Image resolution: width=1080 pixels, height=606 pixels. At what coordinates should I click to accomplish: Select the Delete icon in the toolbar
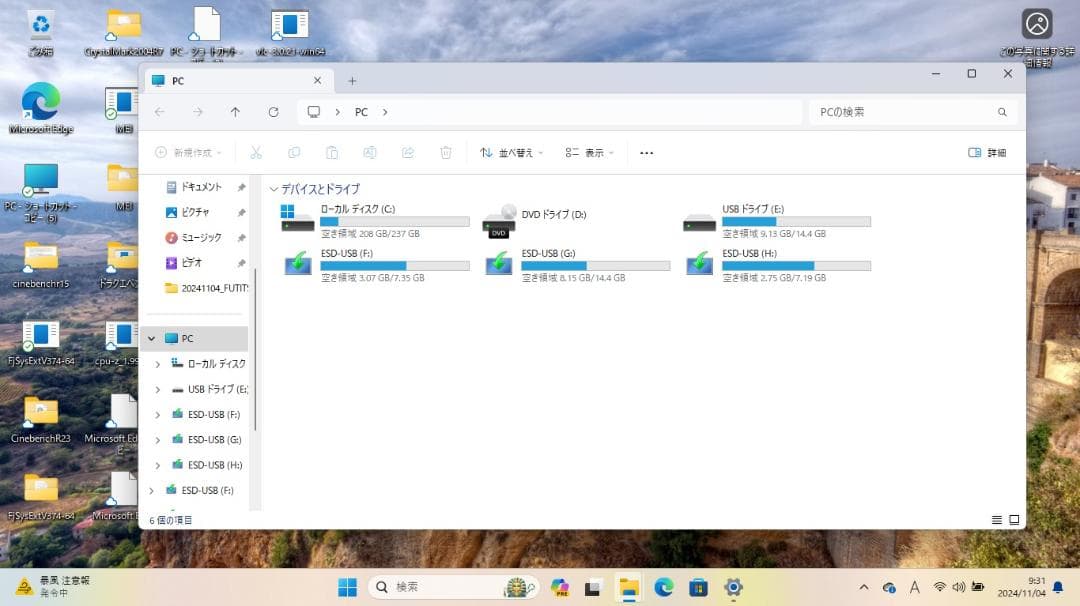click(x=446, y=152)
